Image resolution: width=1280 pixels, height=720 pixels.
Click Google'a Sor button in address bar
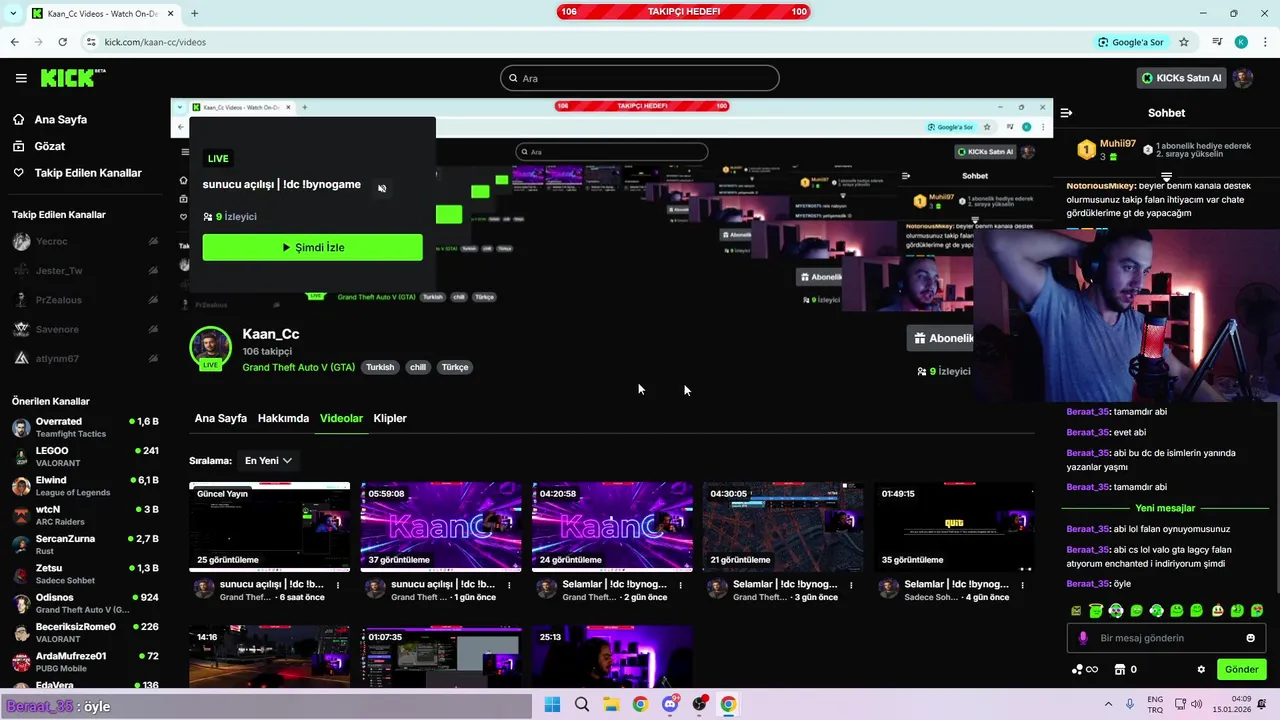coord(1131,42)
